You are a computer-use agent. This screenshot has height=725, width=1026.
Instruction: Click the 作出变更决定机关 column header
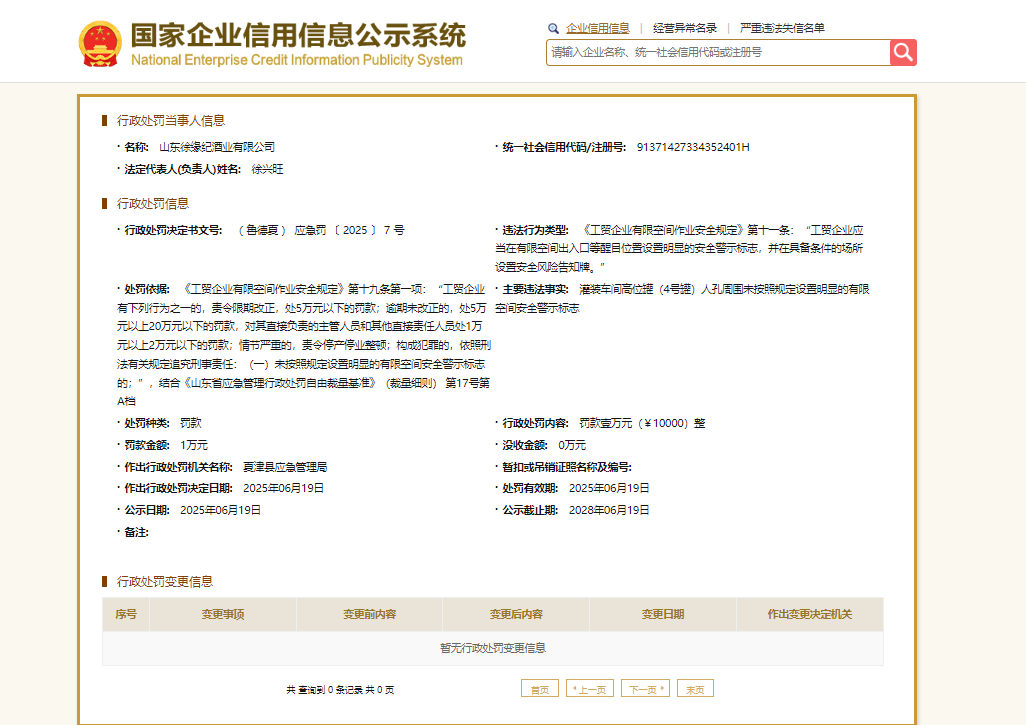(810, 614)
